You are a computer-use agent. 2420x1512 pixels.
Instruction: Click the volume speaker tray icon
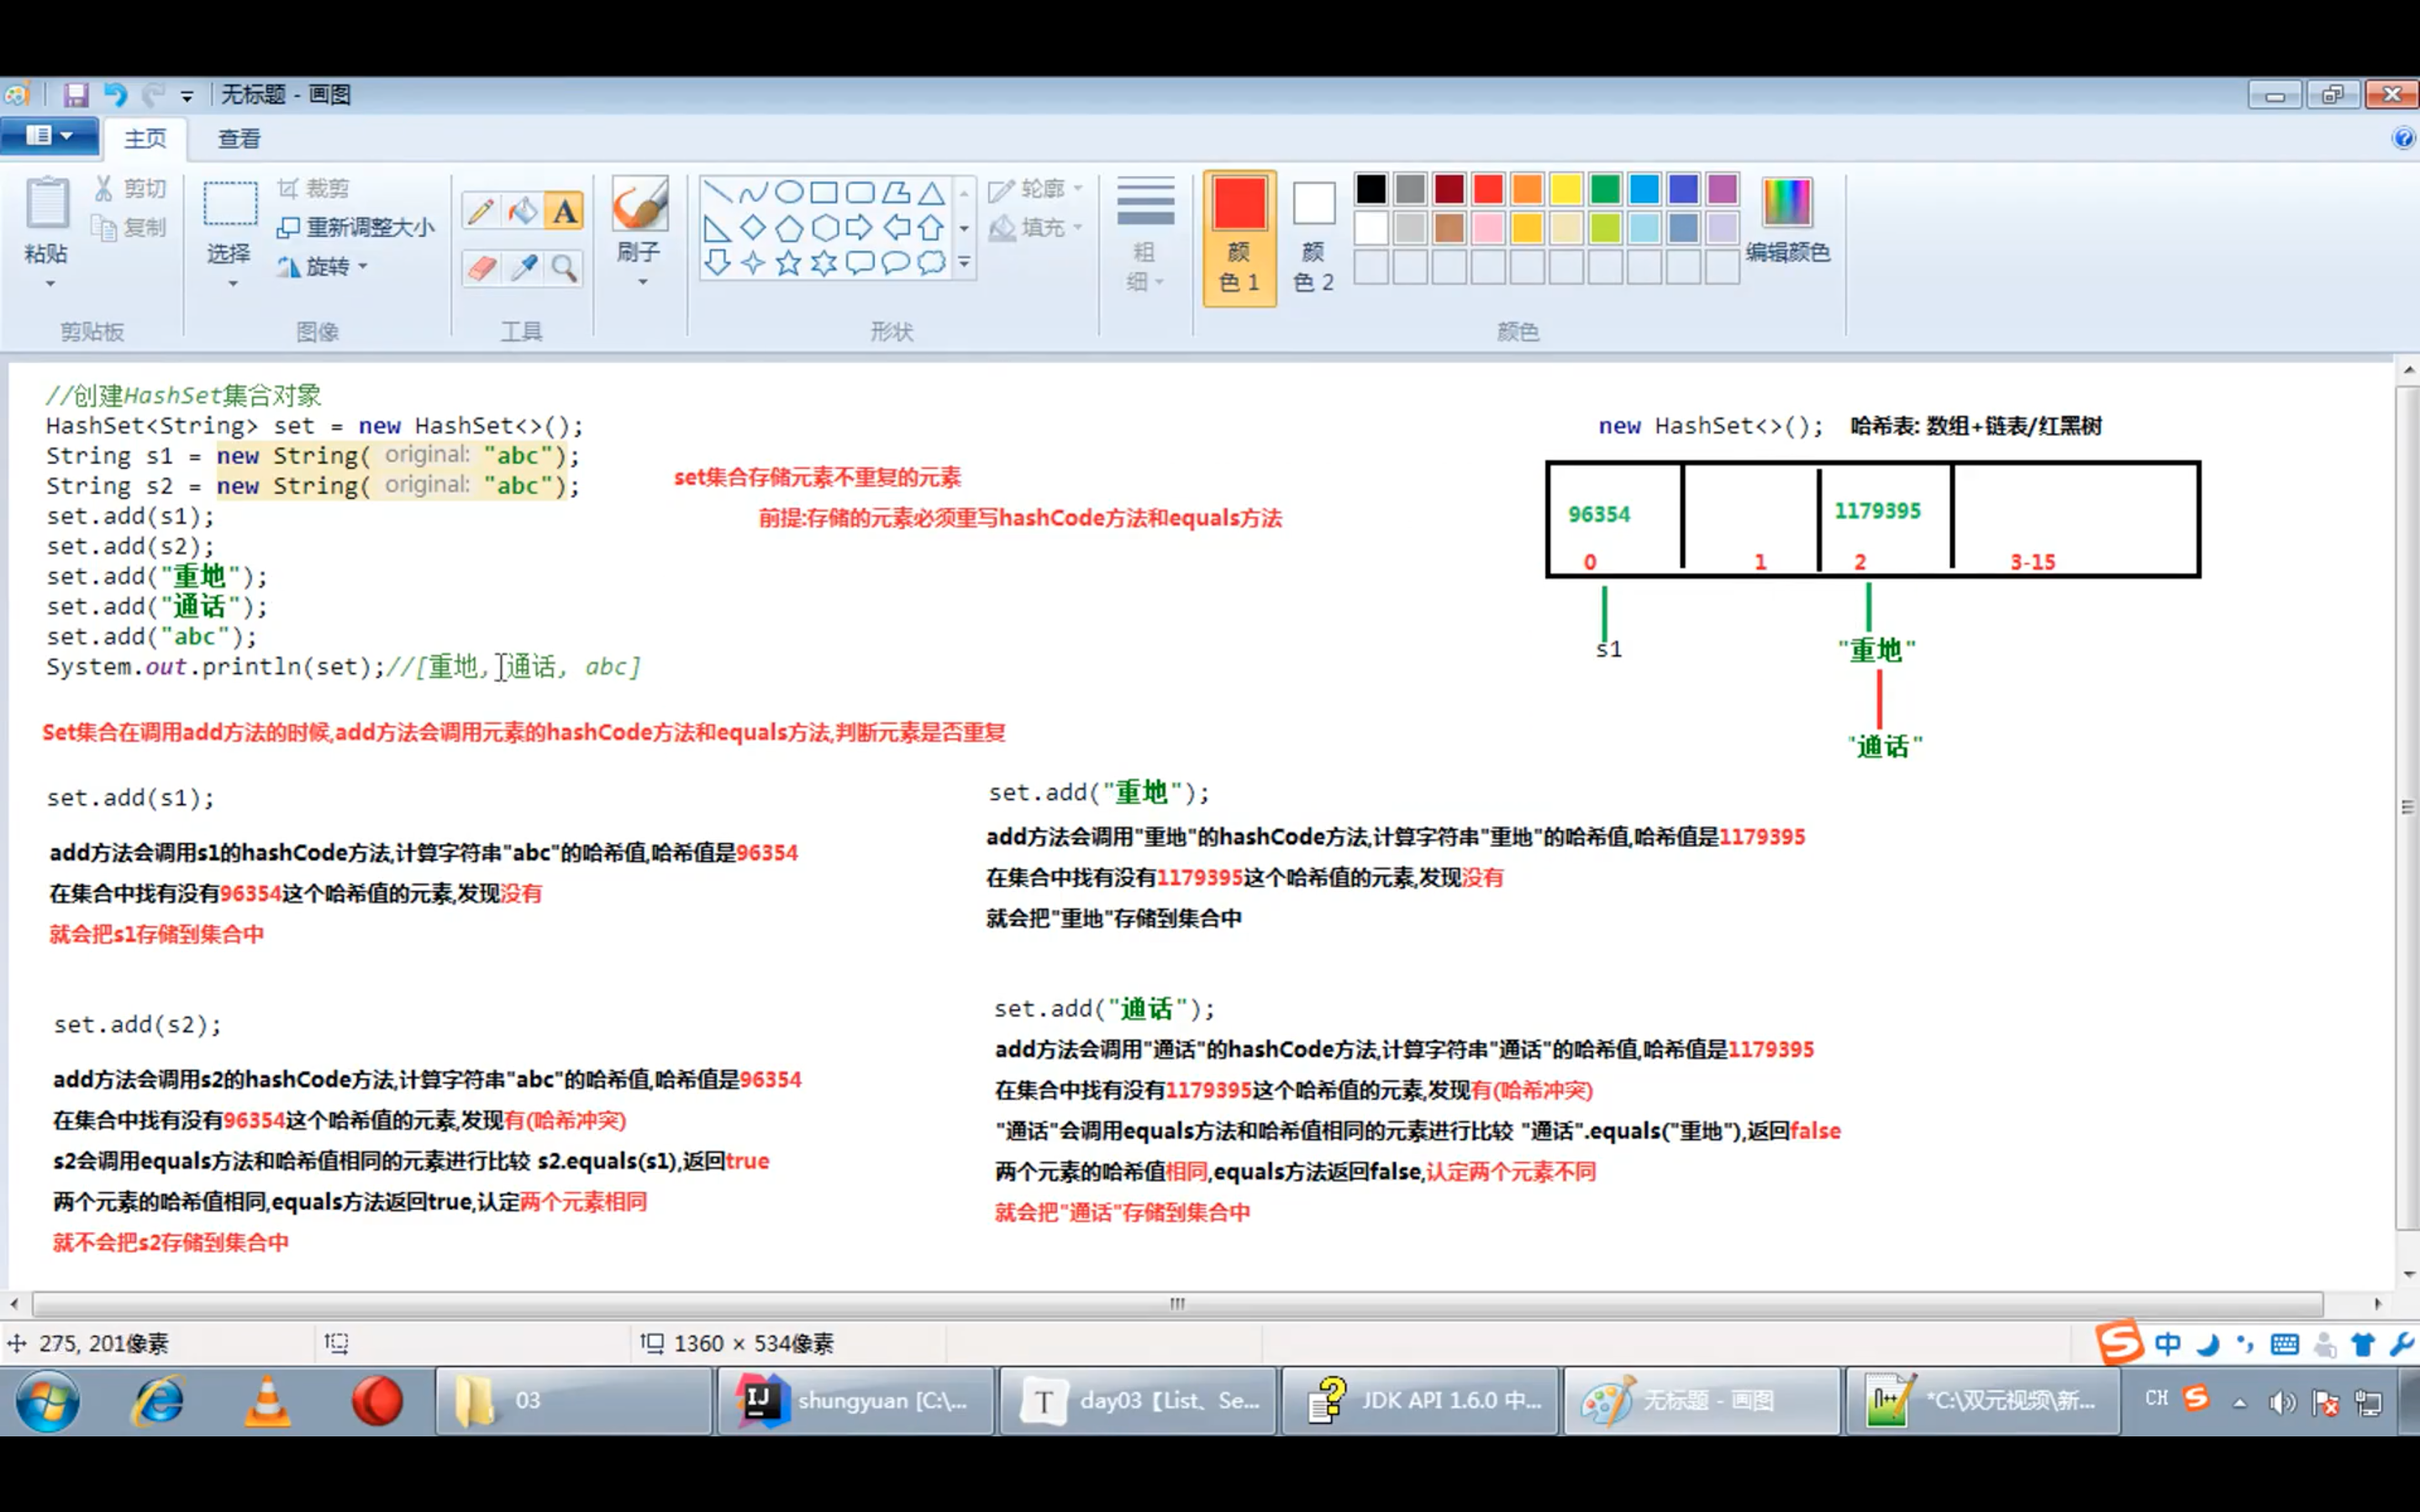(2281, 1403)
